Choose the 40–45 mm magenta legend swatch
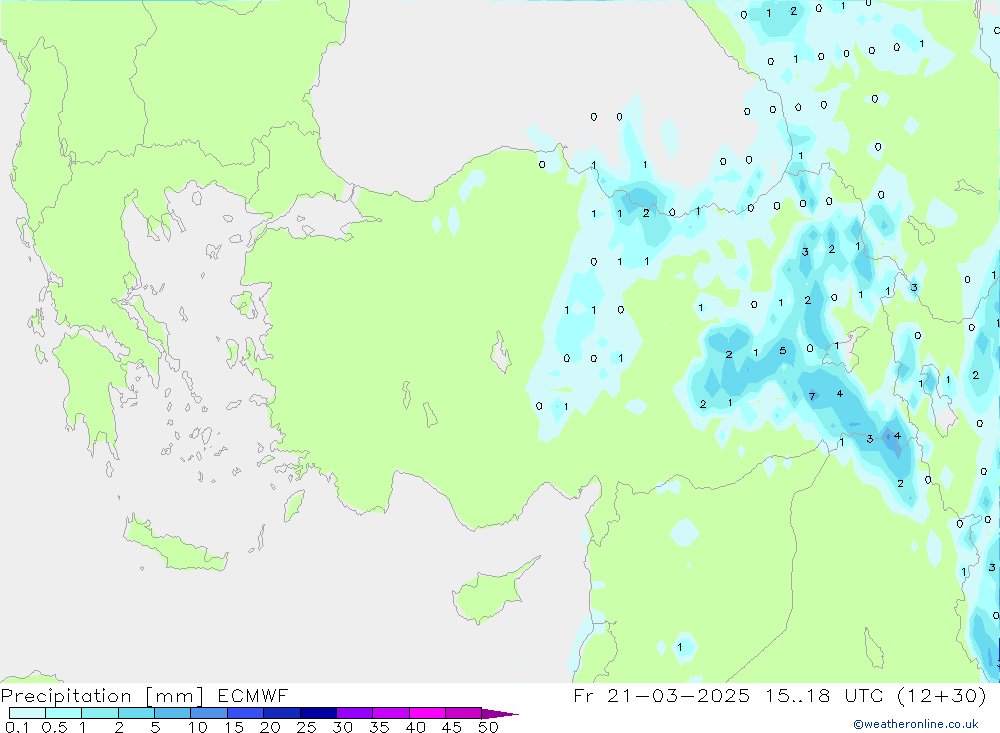 (427, 713)
